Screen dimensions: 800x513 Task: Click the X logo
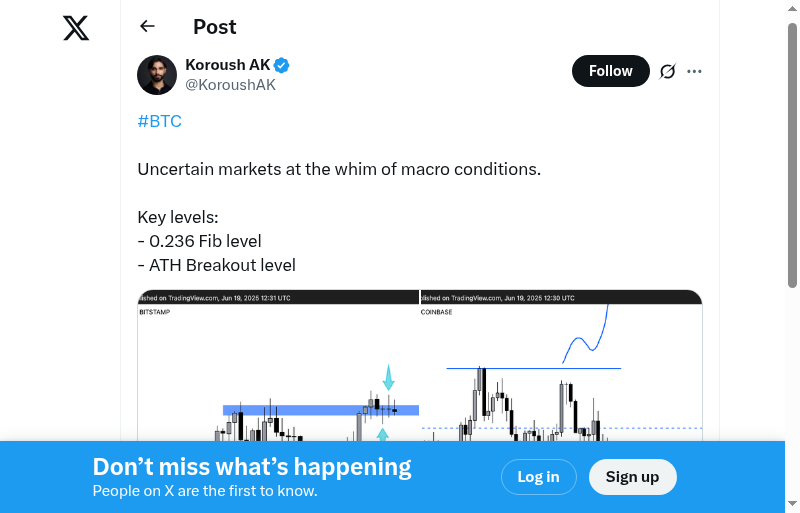pyautogui.click(x=76, y=28)
